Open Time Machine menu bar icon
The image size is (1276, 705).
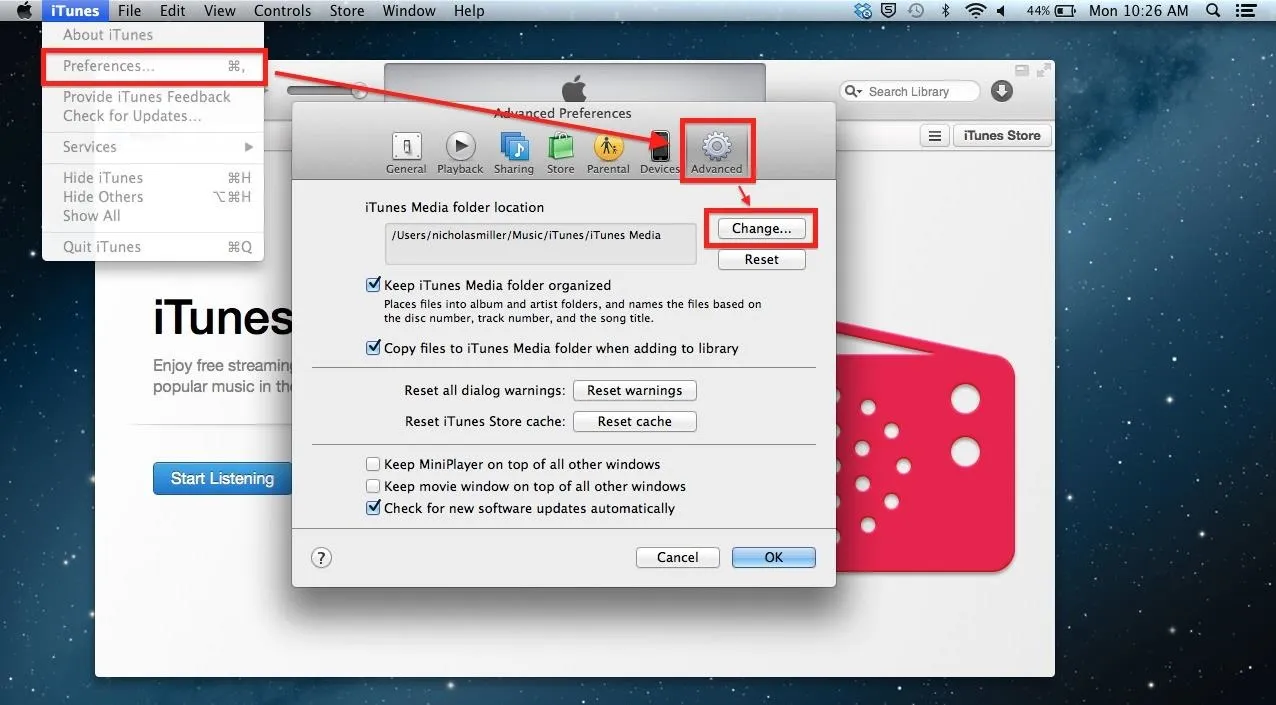click(916, 11)
